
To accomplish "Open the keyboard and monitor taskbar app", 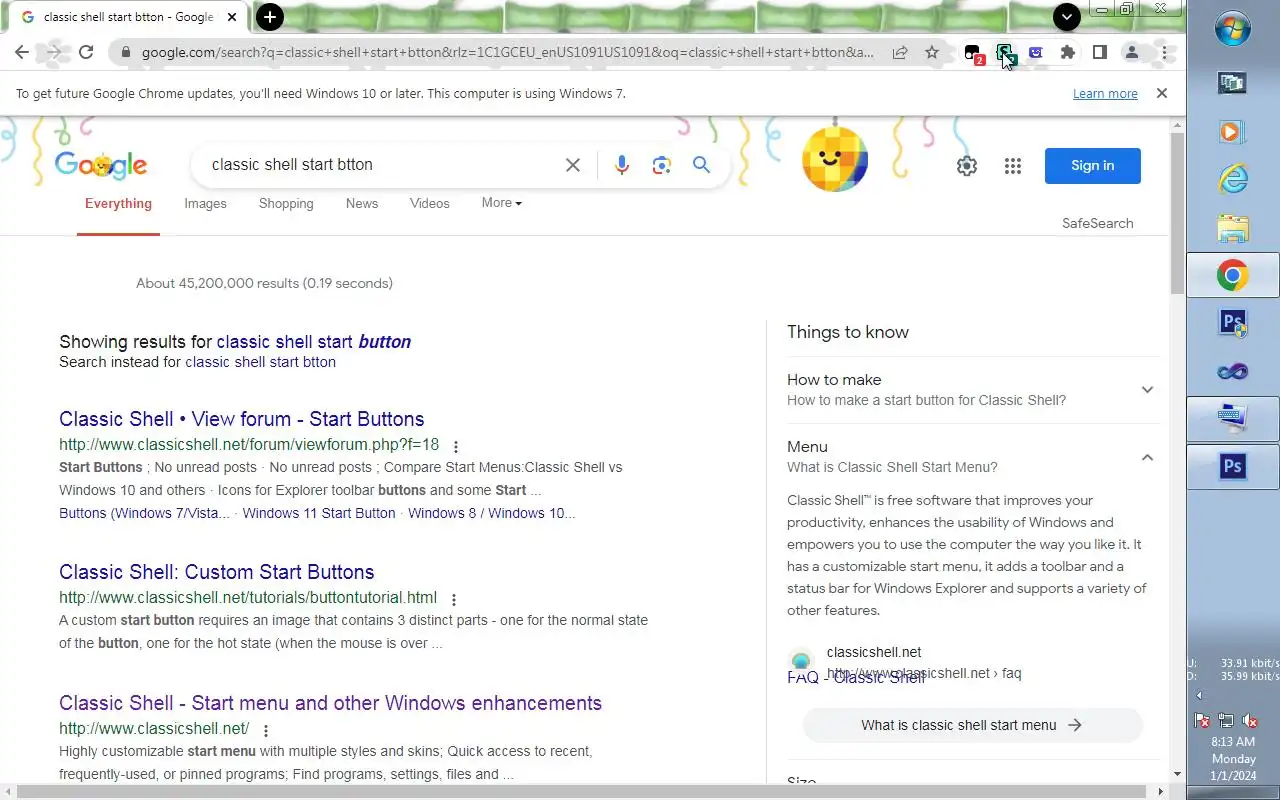I will click(x=1233, y=419).
